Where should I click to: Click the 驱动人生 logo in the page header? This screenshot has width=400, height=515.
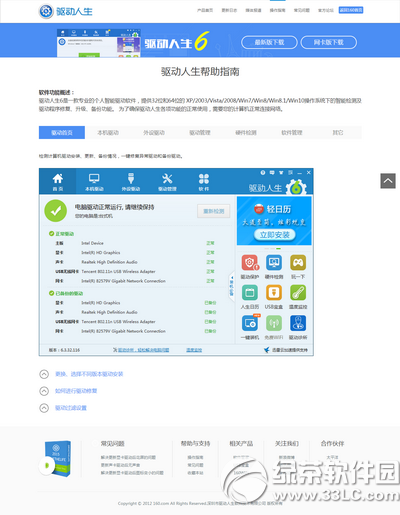[65, 11]
